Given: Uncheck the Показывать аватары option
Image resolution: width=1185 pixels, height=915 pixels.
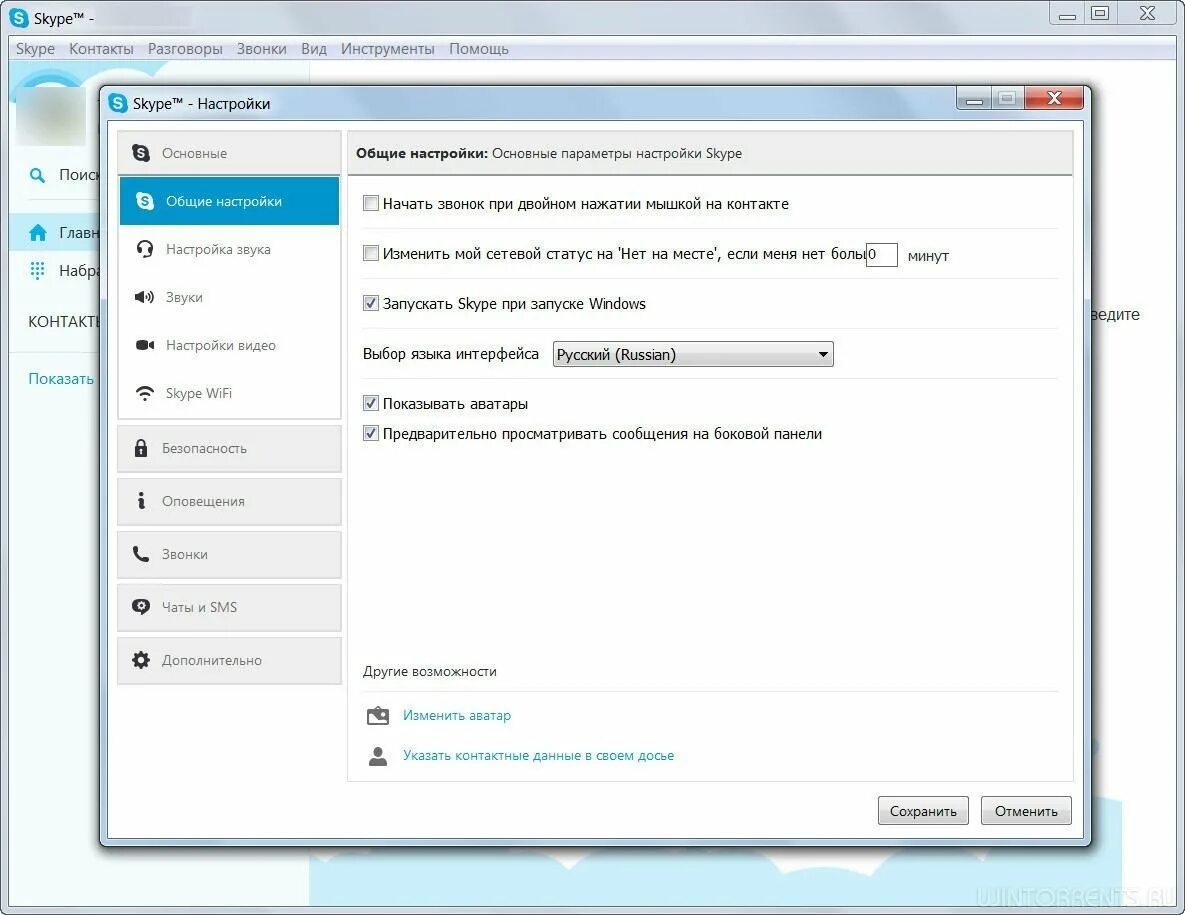Looking at the screenshot, I should pyautogui.click(x=370, y=403).
